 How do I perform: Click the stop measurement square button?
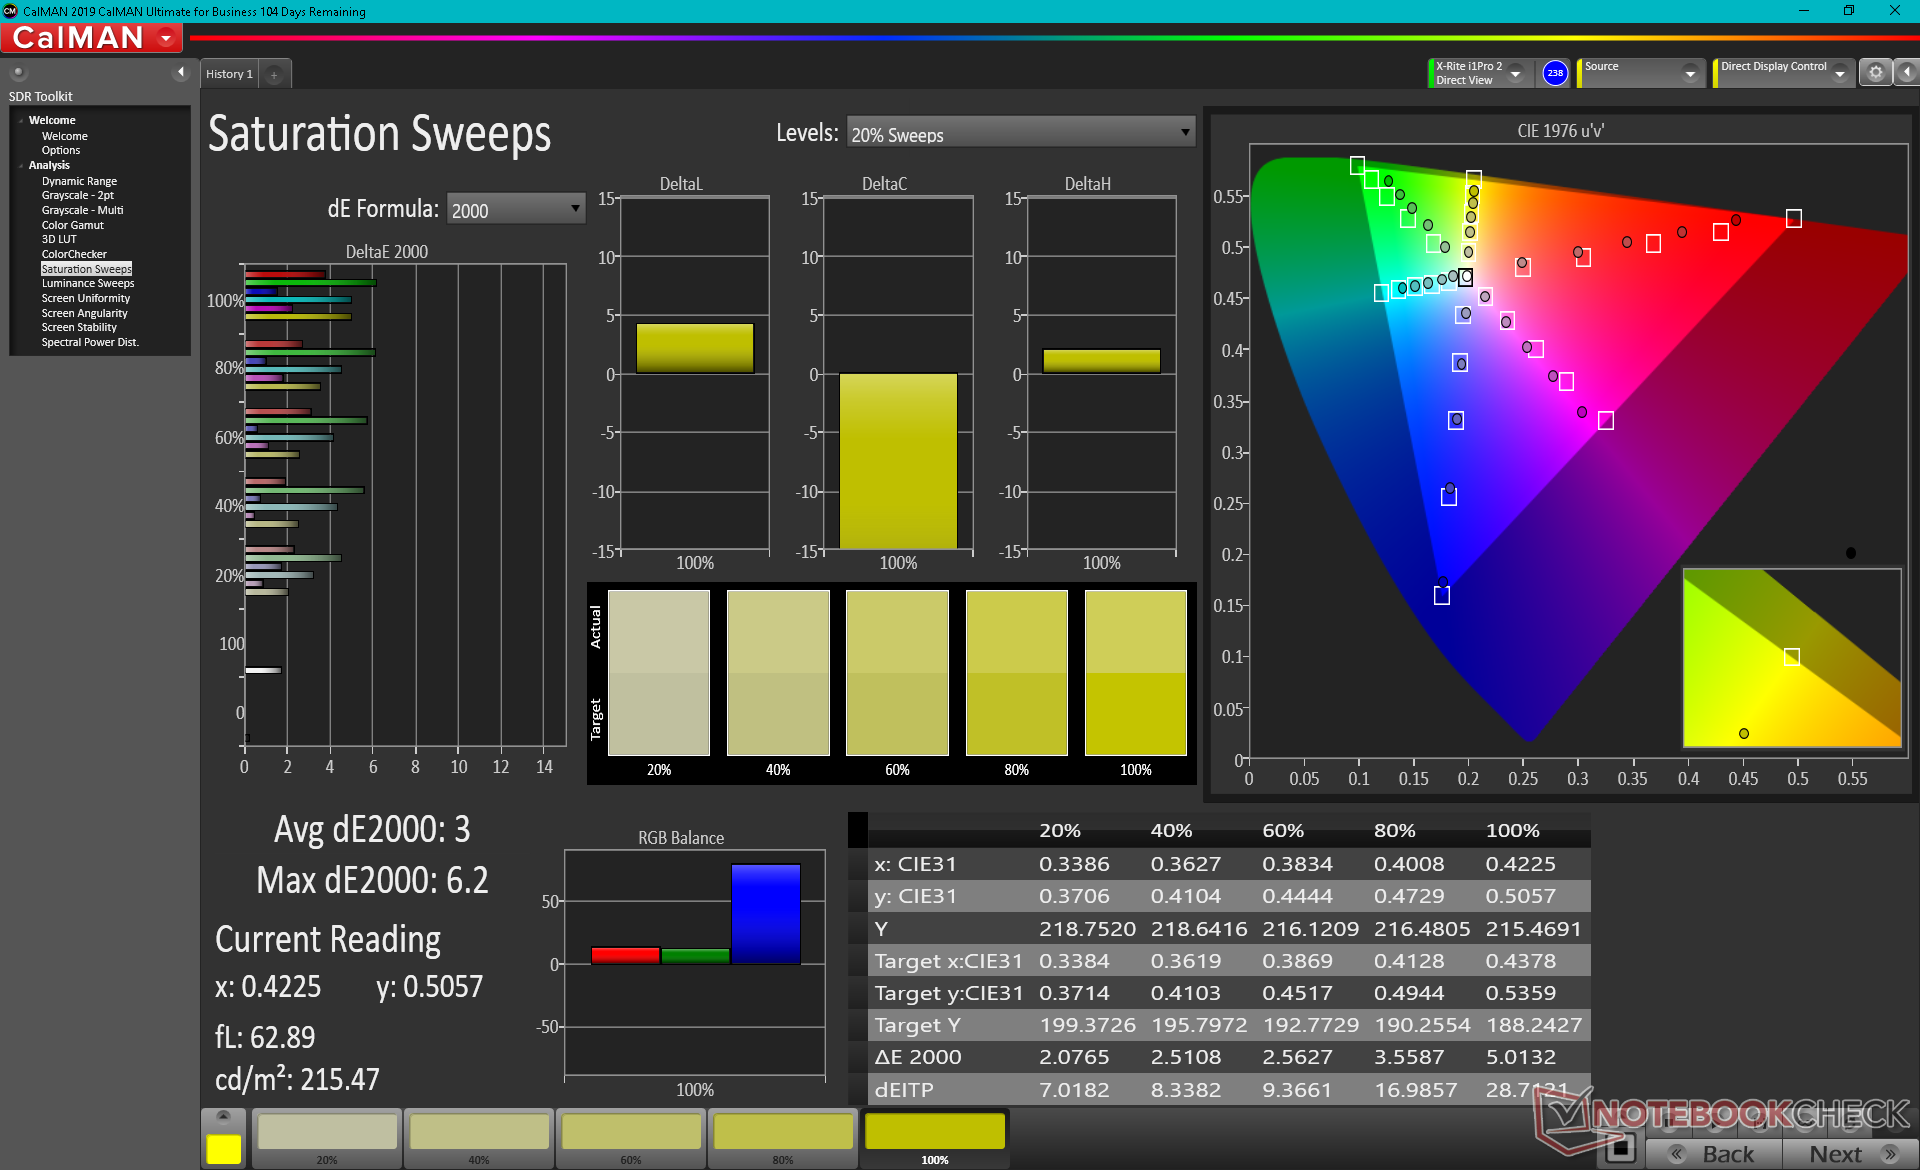[1620, 1148]
